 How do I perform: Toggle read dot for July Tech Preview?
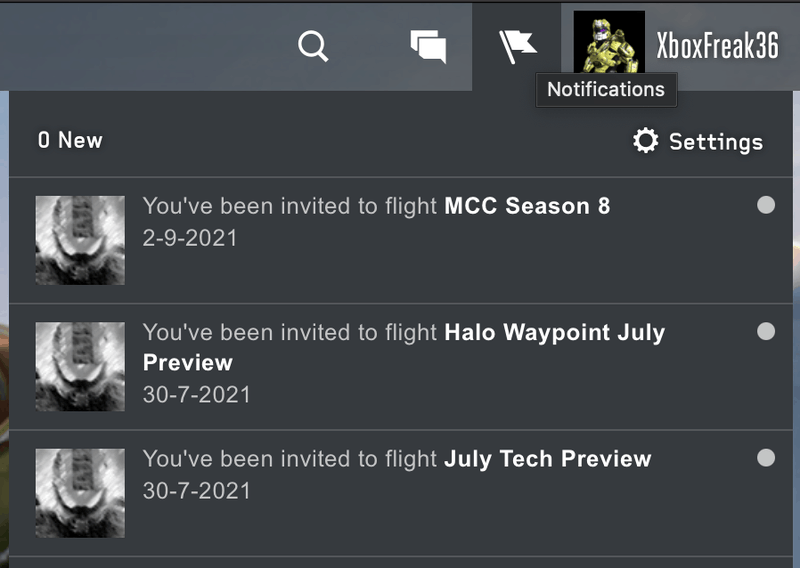tap(766, 458)
